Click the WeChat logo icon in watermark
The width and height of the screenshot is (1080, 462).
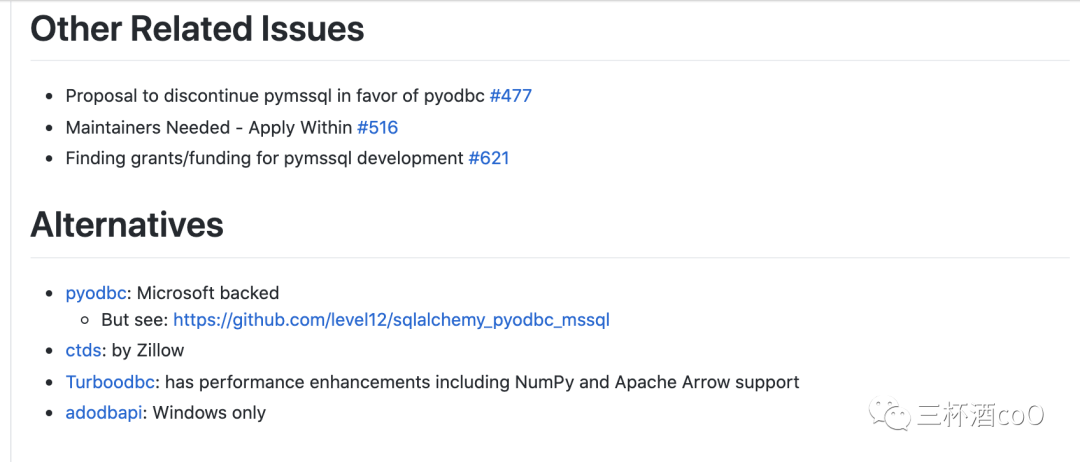(x=889, y=414)
